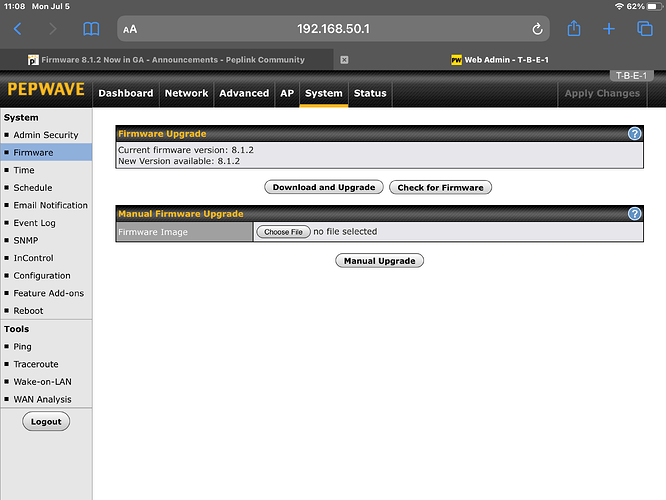This screenshot has height=500, width=666.
Task: Show all tabs overview icon
Action: point(644,29)
